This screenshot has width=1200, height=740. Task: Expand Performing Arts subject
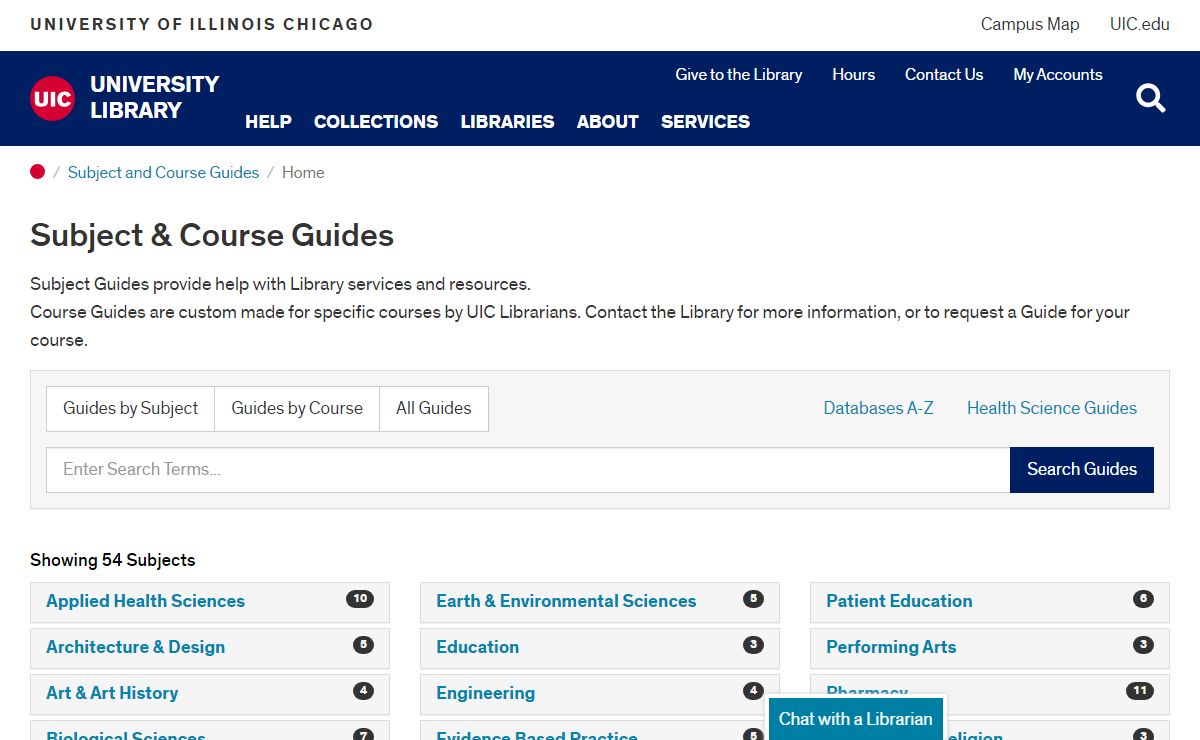[990, 648]
